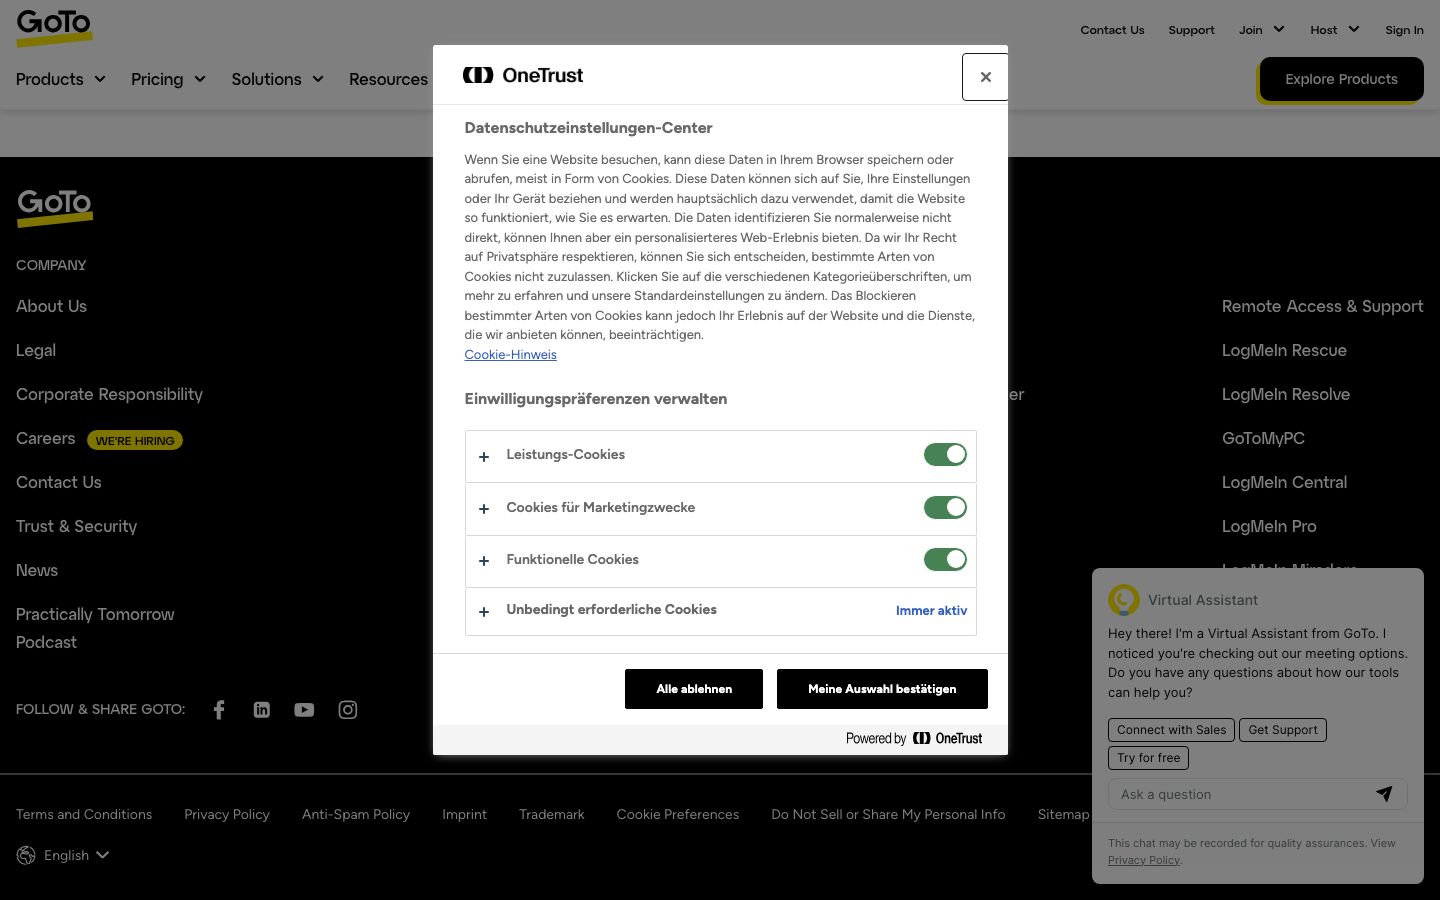Open the Cookie-Hinweis link
This screenshot has height=900, width=1440.
pyautogui.click(x=510, y=355)
